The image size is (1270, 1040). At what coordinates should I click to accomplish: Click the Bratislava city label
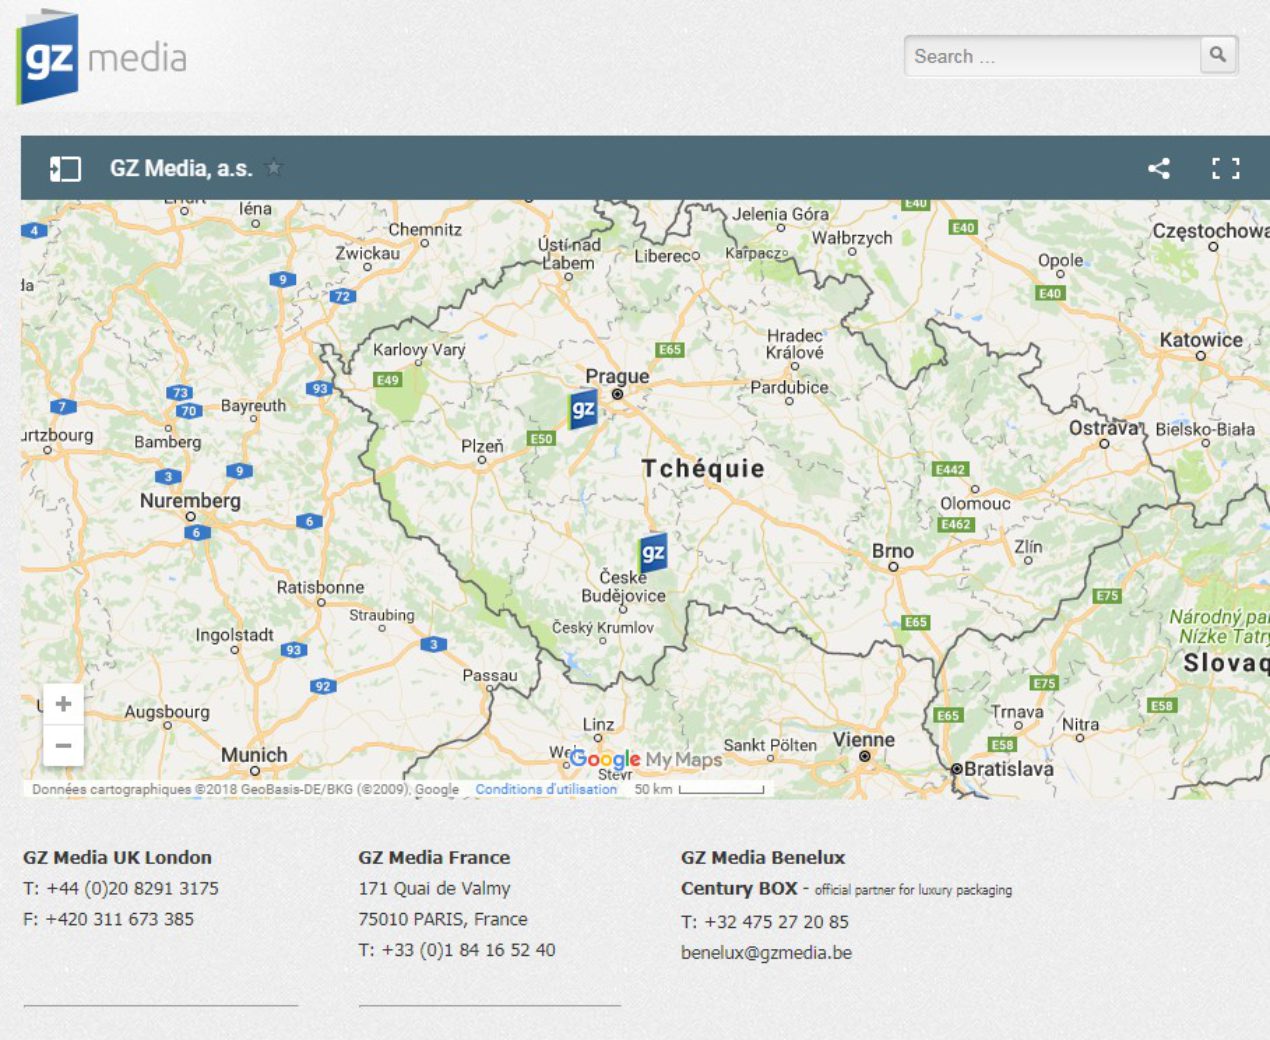(x=1009, y=769)
